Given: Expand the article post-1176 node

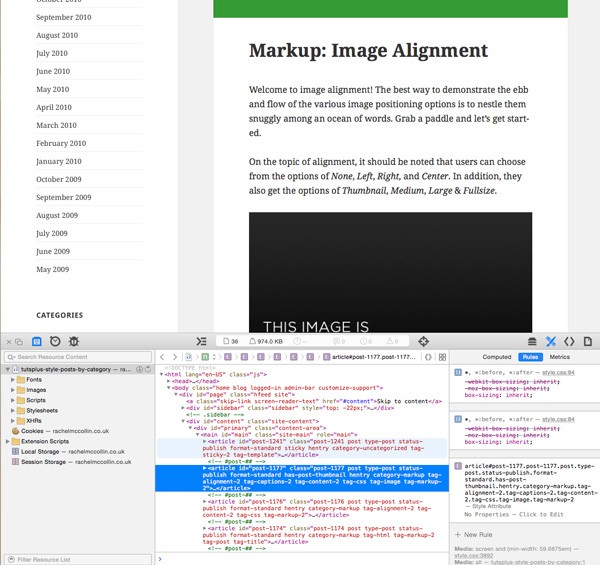Looking at the screenshot, I should [x=205, y=501].
